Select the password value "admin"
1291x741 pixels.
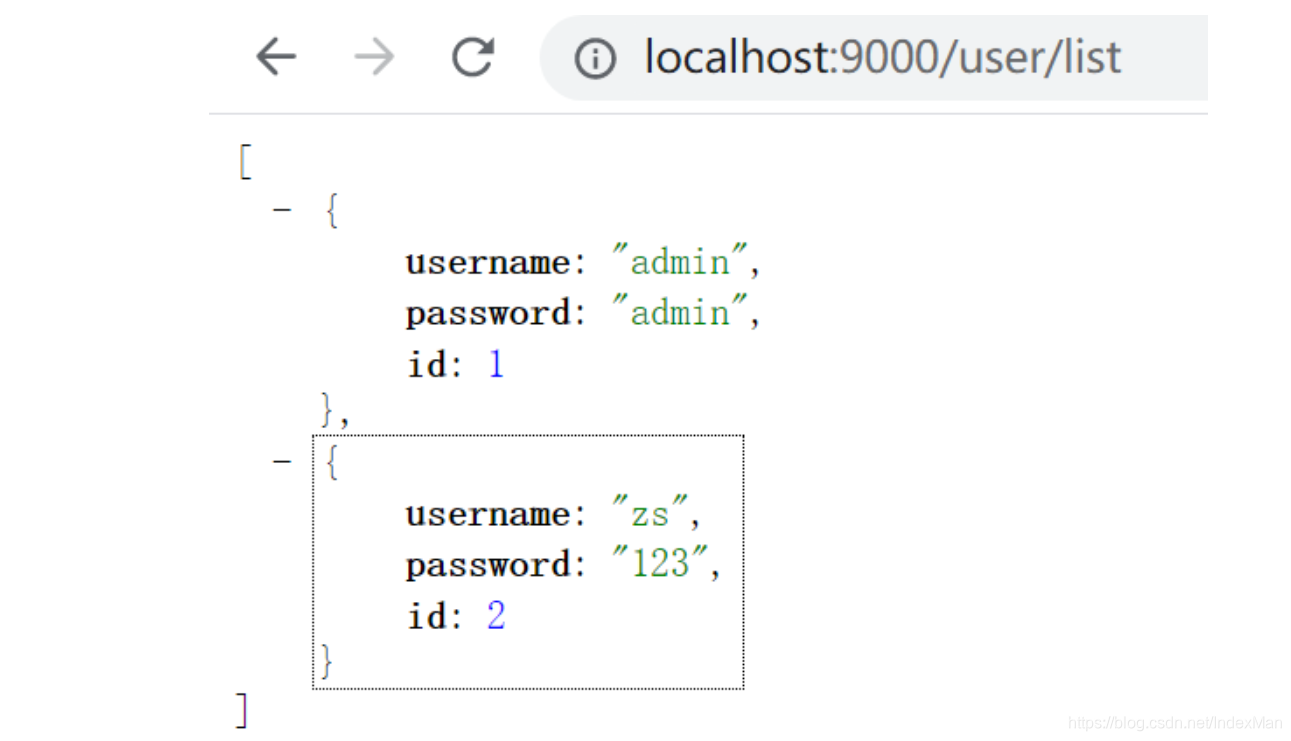680,313
